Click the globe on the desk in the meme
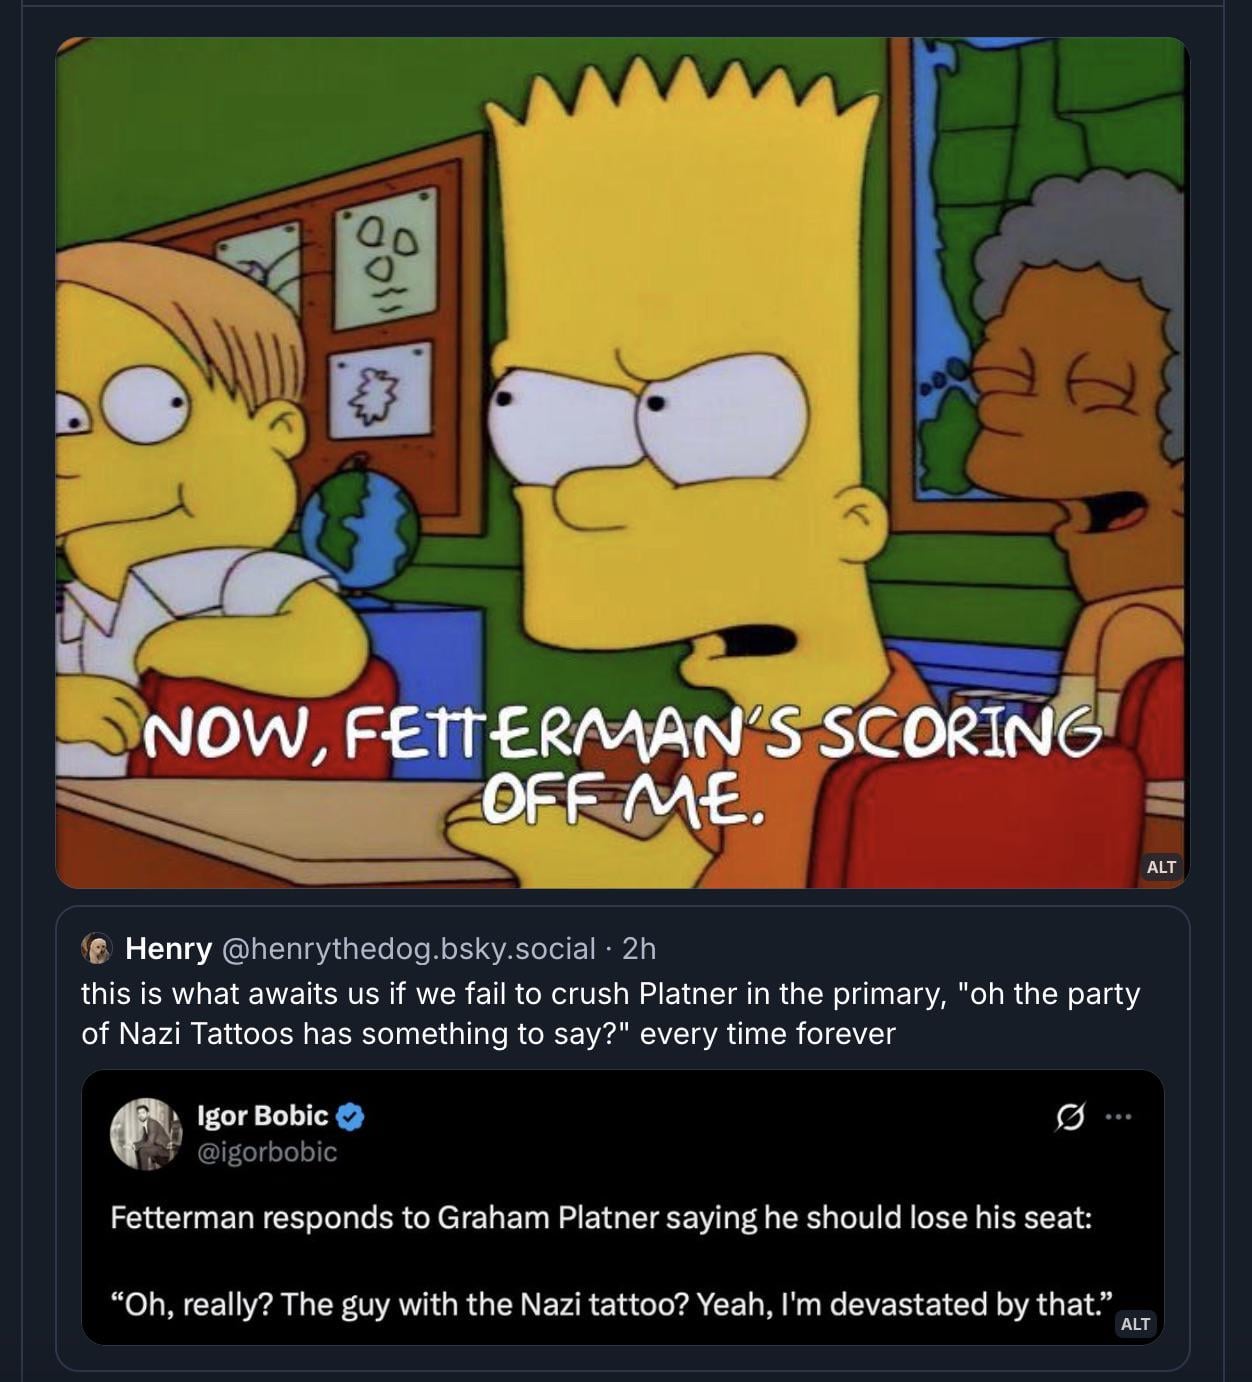Screen dimensions: 1252x1382 [358, 528]
